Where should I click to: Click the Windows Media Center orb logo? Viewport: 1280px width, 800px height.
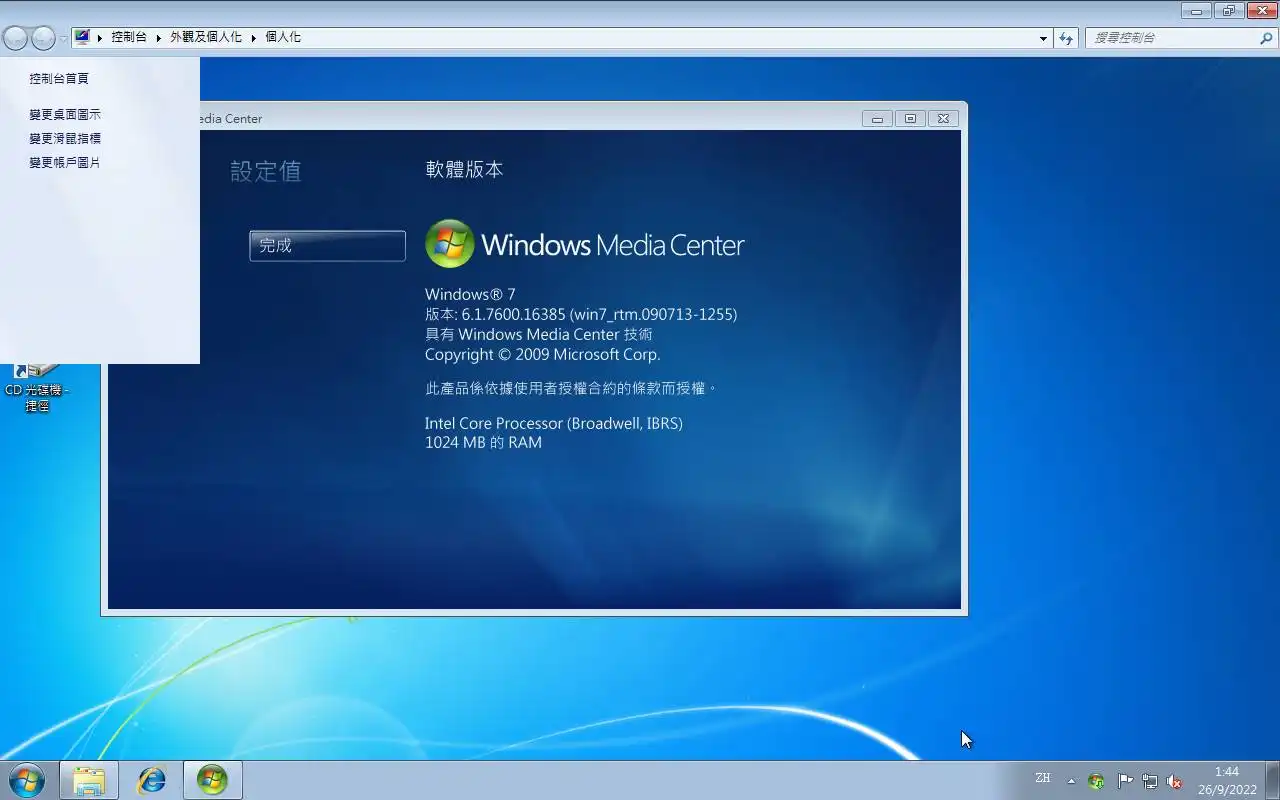[x=449, y=244]
